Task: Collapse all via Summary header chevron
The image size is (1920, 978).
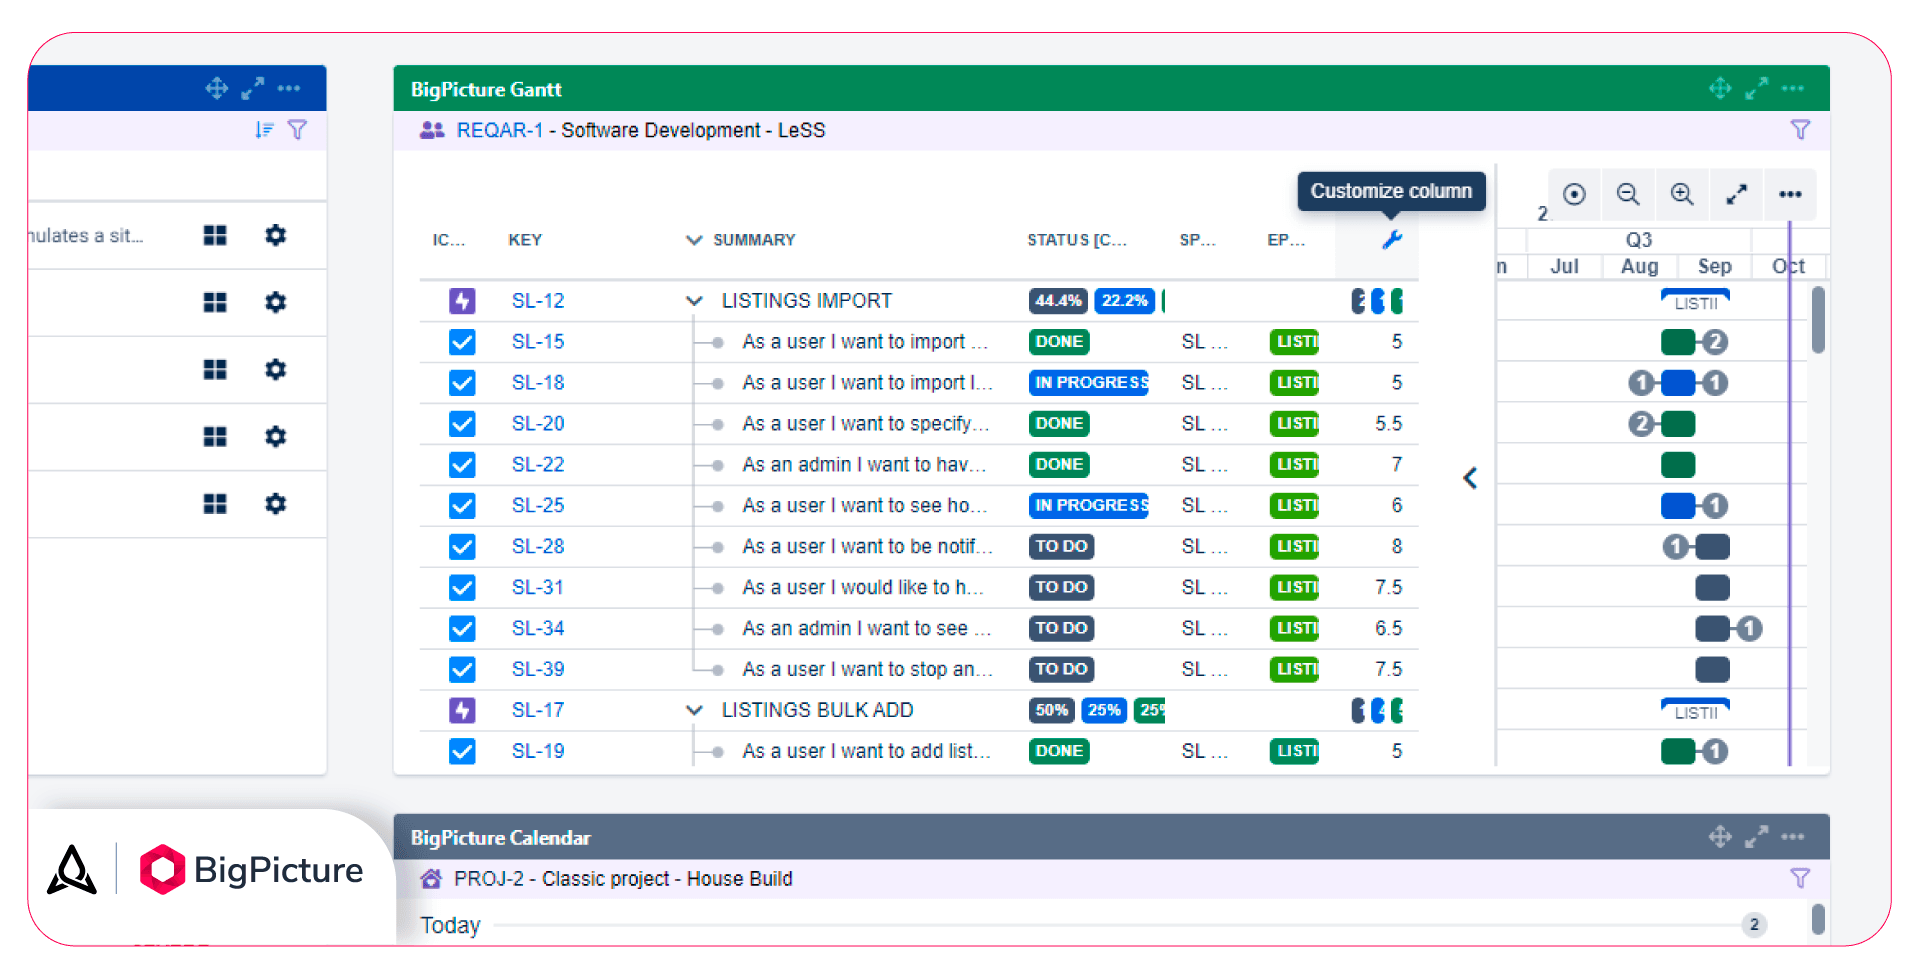Action: [x=694, y=239]
